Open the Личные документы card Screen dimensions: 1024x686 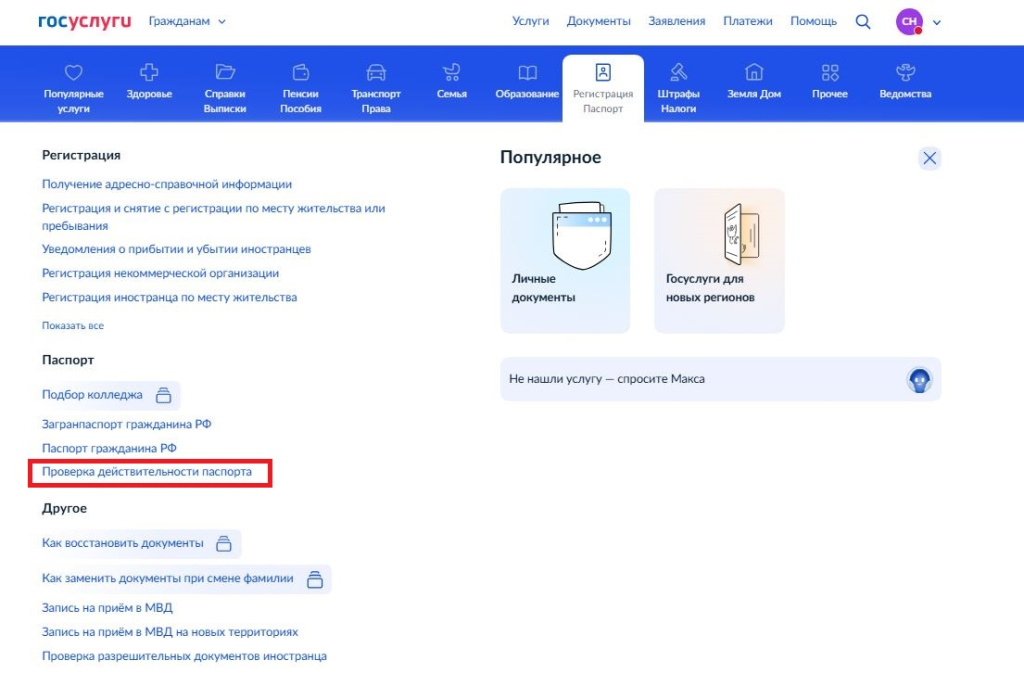click(x=565, y=261)
